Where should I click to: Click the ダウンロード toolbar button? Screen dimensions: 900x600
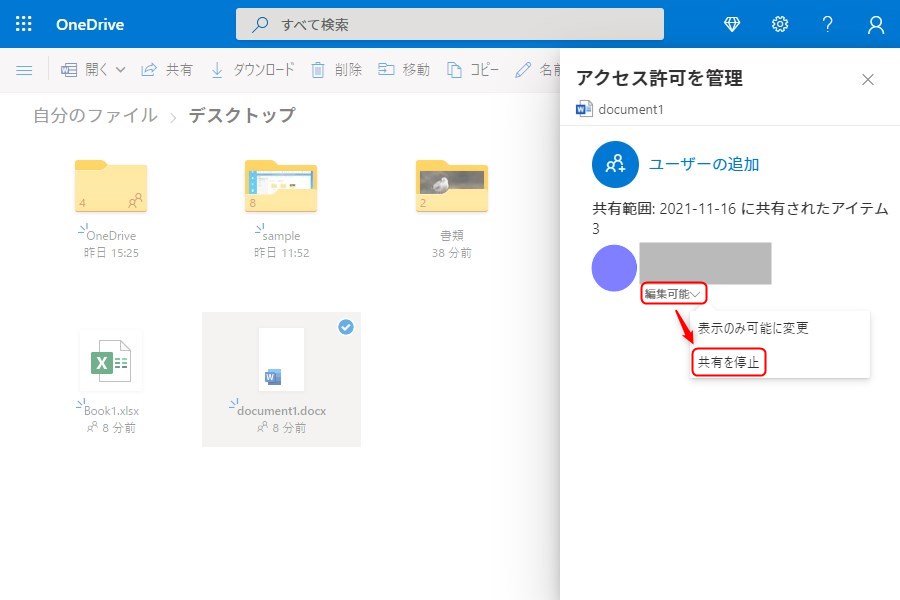point(252,70)
